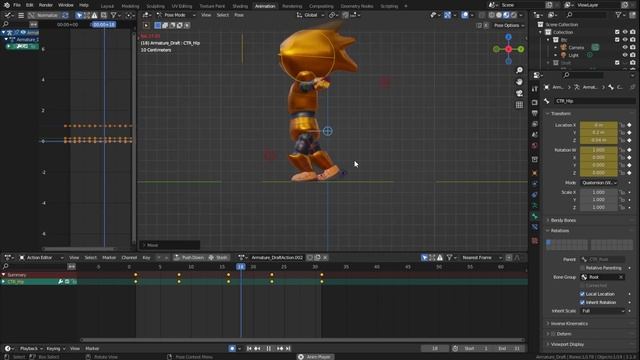This screenshot has height=360, width=640.
Task: Expand the Bendy Bones panel
Action: tap(563, 220)
